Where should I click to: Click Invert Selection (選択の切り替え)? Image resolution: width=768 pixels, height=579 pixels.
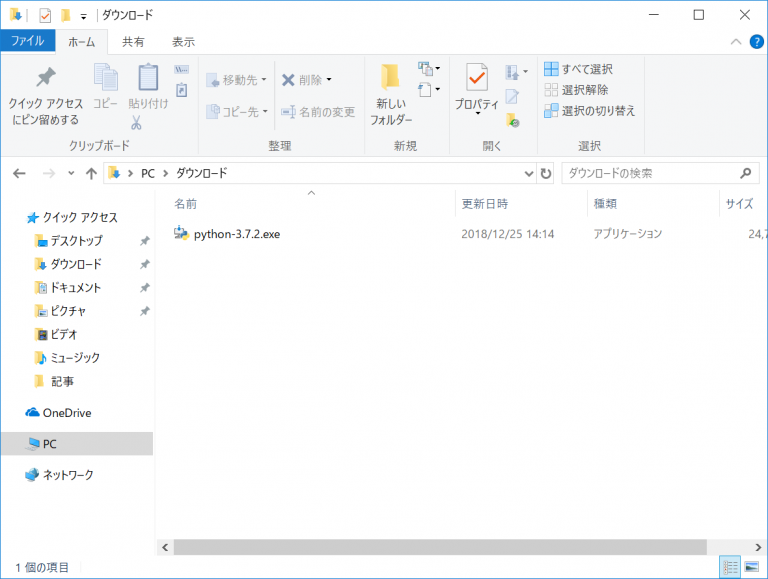[590, 111]
